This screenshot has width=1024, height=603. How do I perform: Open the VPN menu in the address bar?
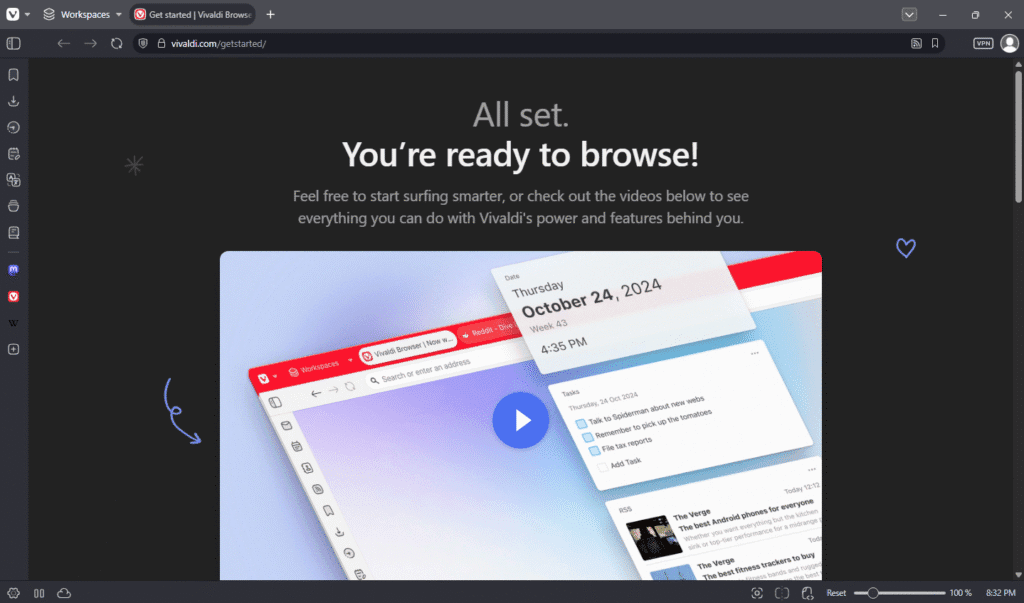pyautogui.click(x=981, y=43)
